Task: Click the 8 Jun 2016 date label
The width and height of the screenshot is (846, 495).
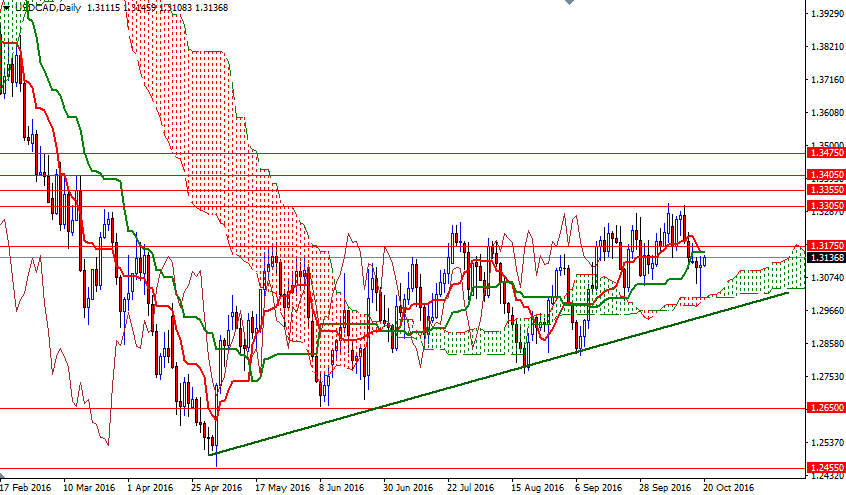Action: (342, 488)
